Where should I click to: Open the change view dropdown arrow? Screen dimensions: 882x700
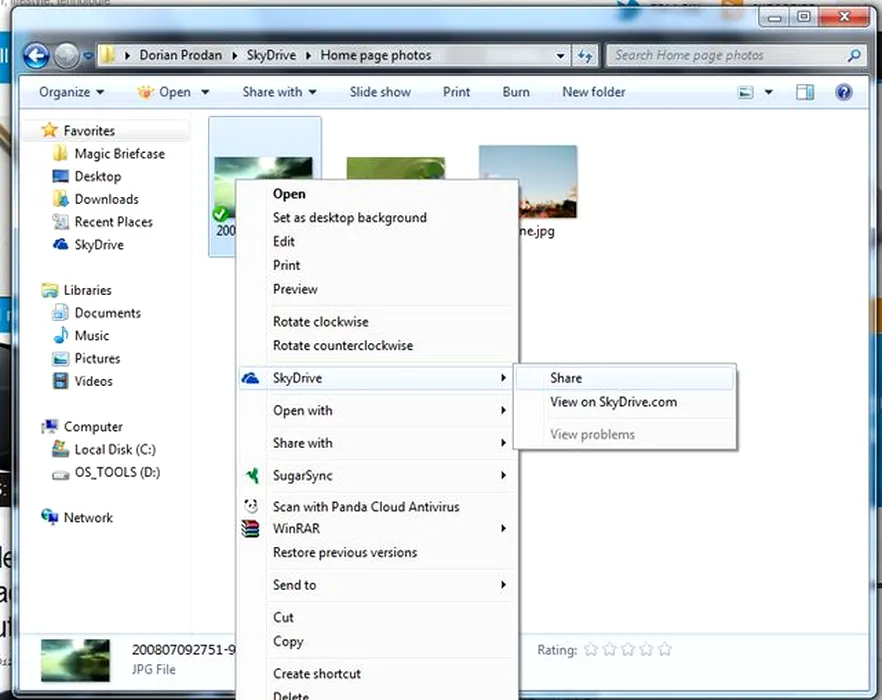point(769,92)
